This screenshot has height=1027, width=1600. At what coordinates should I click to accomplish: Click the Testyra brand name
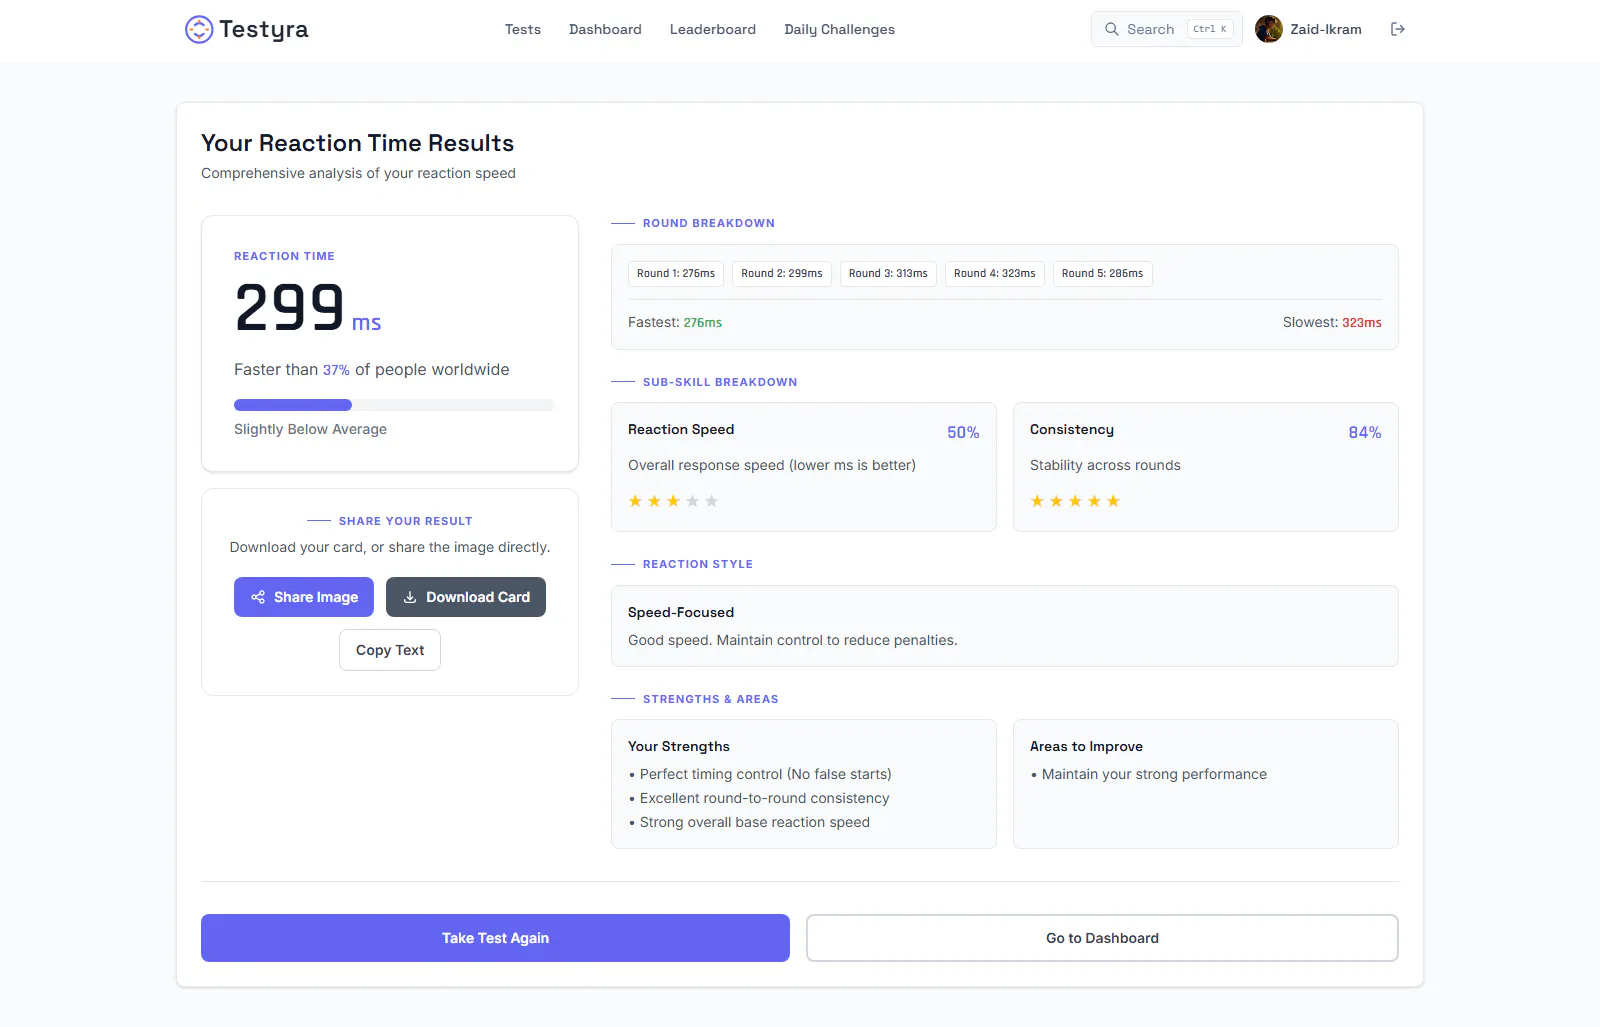(264, 29)
